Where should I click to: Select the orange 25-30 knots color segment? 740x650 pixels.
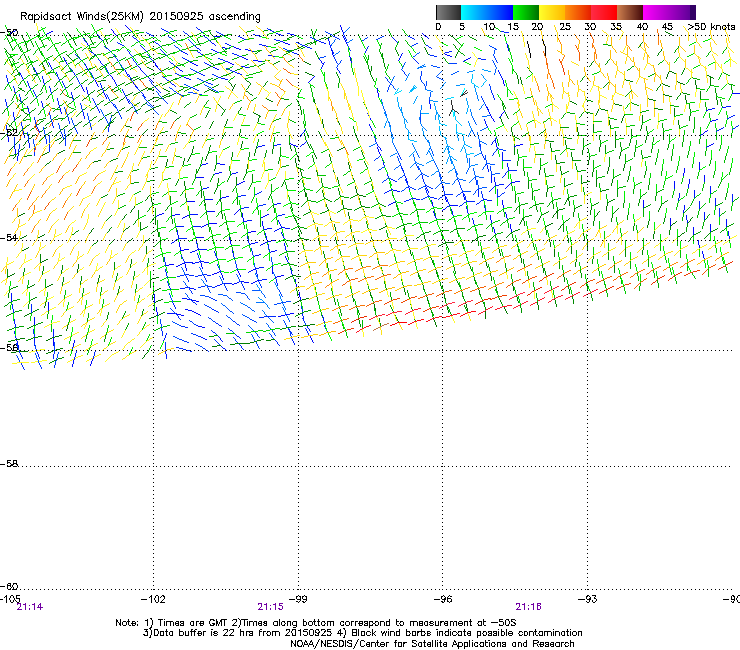tap(578, 12)
